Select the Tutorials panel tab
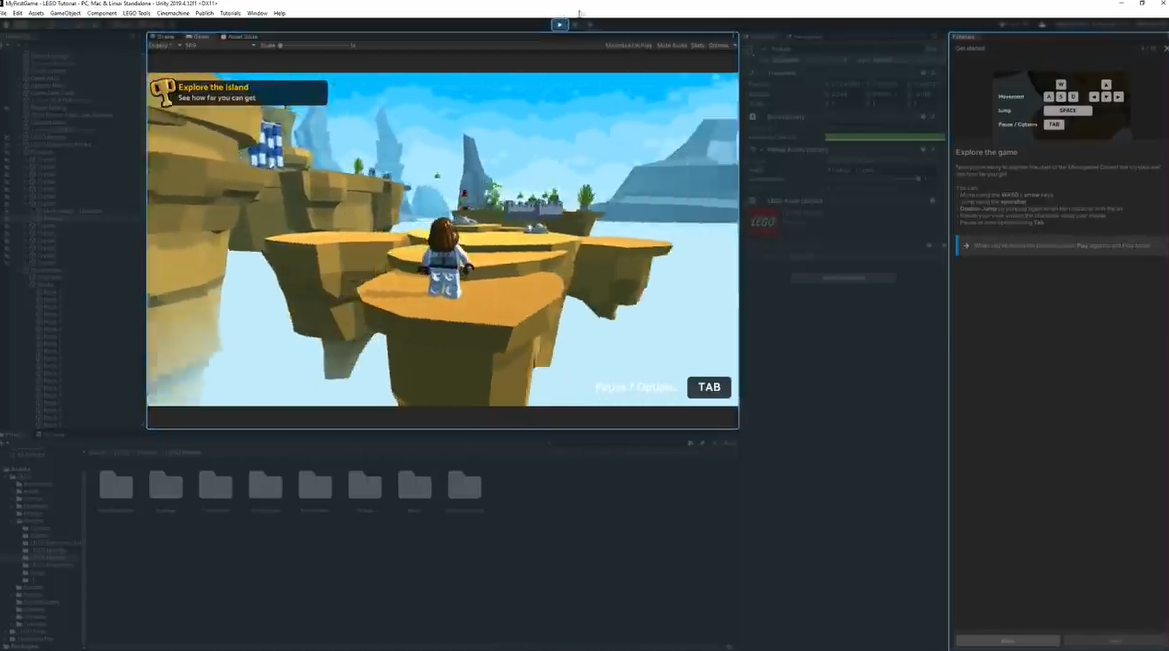Viewport: 1169px width, 651px height. [964, 37]
